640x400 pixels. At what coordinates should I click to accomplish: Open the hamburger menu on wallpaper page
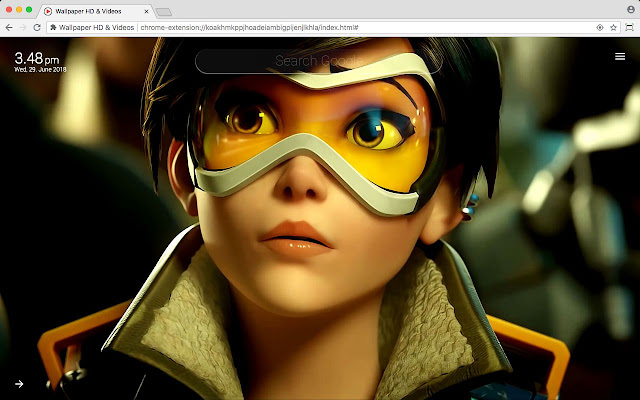[620, 56]
